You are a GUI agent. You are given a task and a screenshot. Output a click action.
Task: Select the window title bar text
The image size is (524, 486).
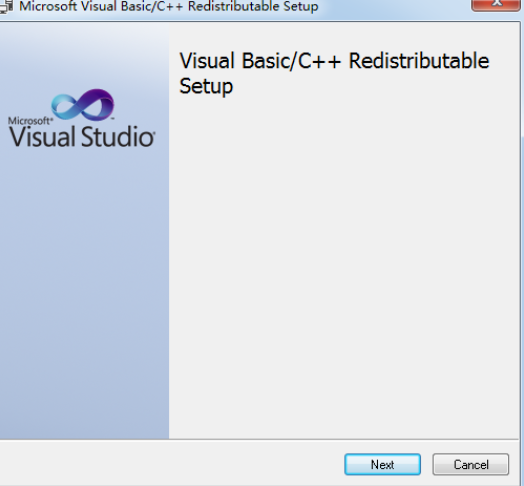[169, 6]
